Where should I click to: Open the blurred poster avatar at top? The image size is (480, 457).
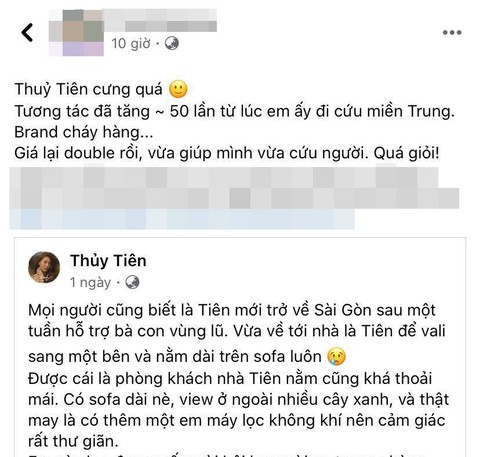coord(76,32)
